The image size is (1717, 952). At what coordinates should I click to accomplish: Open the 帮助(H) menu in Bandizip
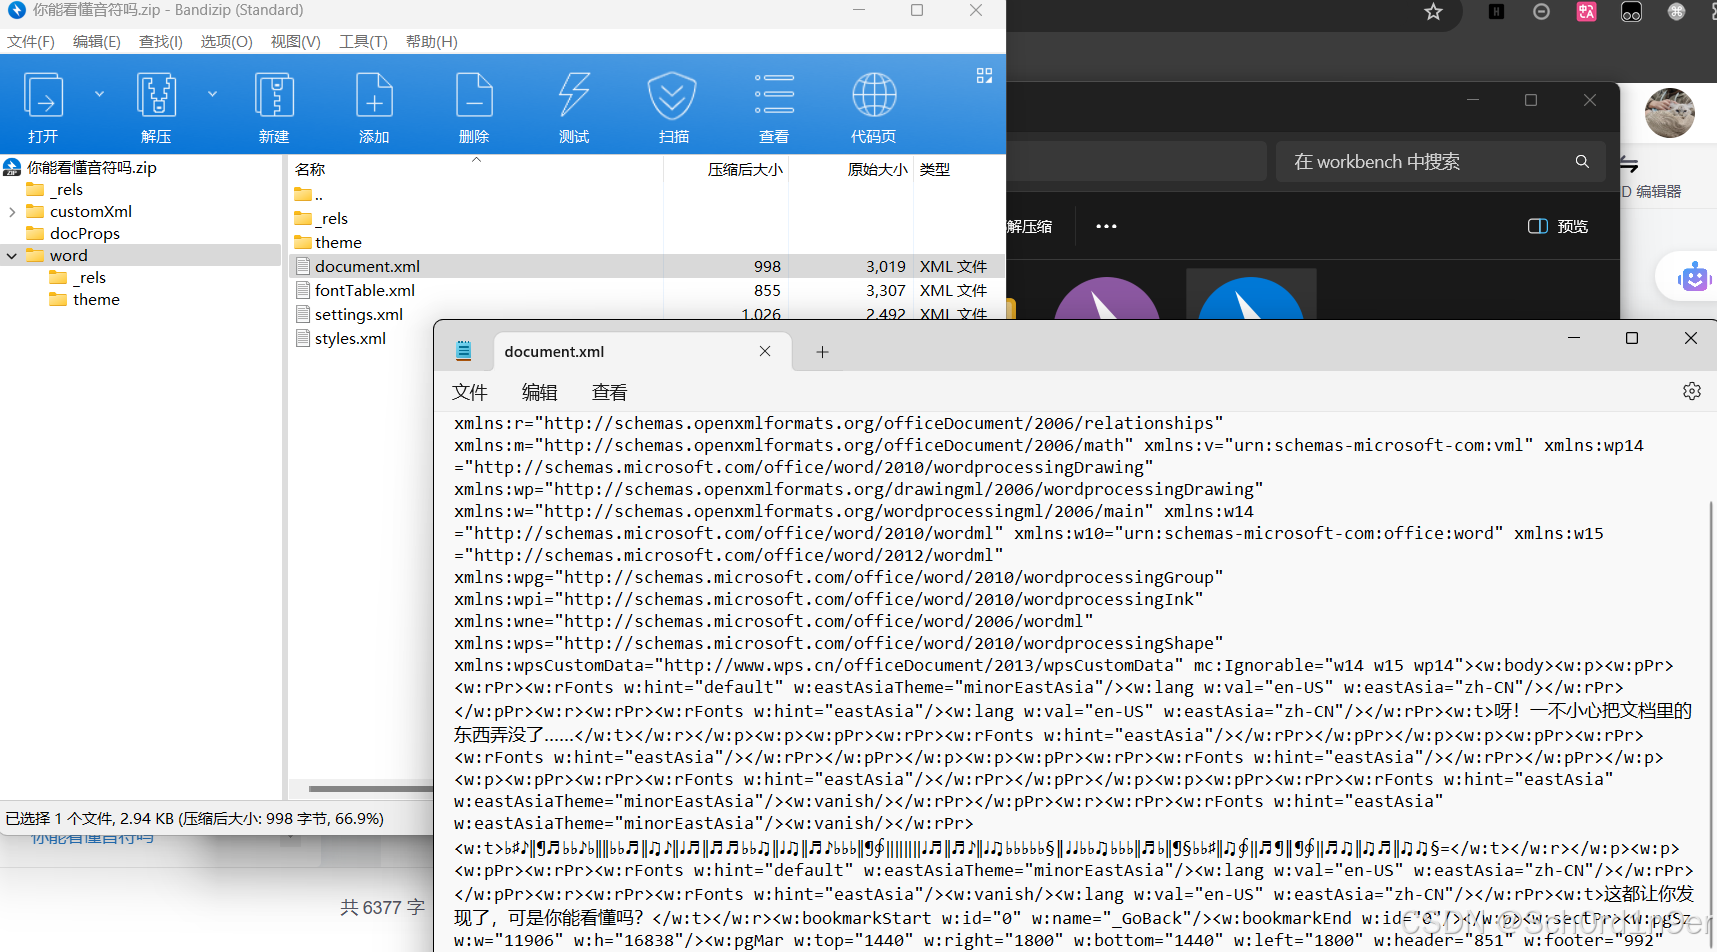tap(431, 41)
